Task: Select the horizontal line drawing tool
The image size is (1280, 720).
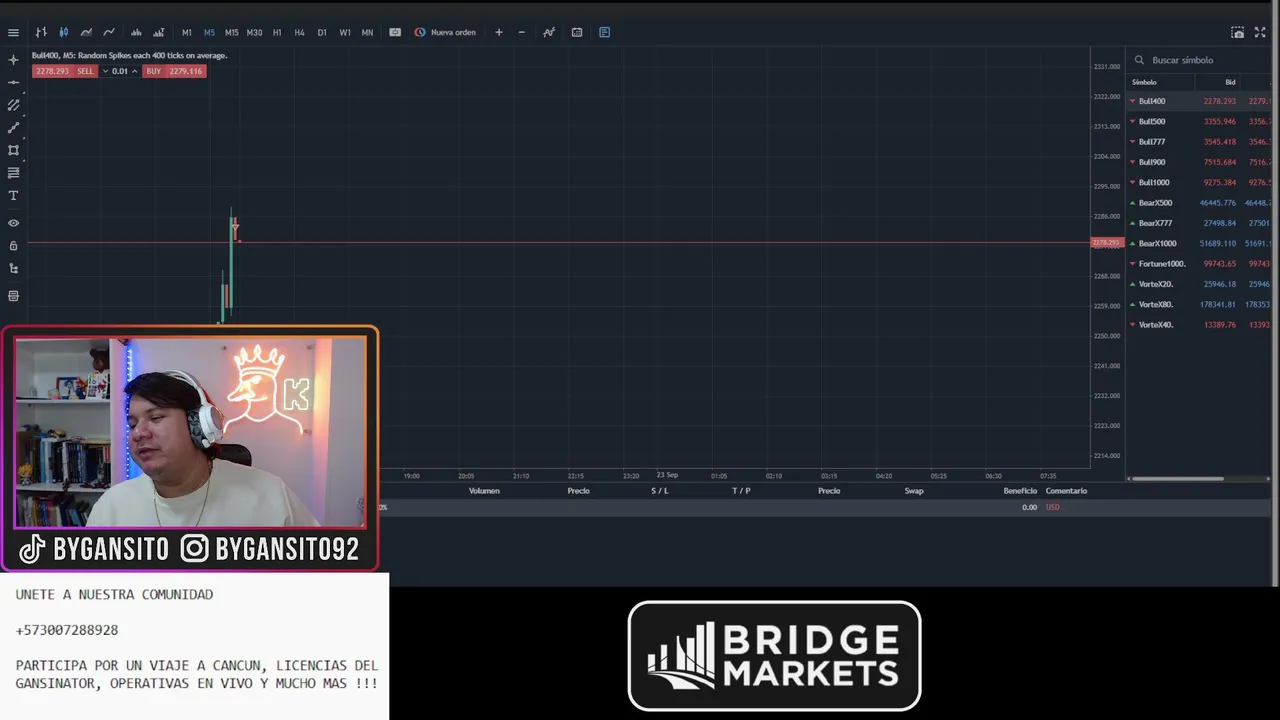Action: (x=13, y=82)
